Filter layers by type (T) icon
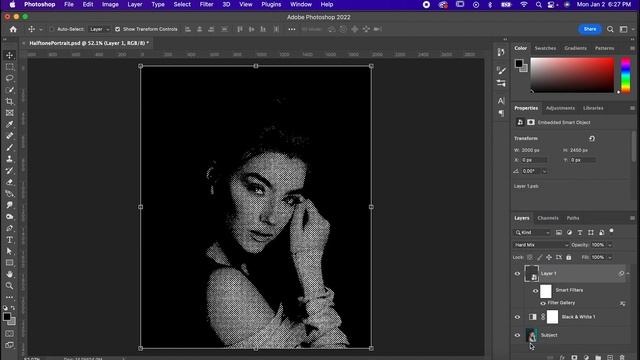This screenshot has height=360, width=640. (580, 232)
